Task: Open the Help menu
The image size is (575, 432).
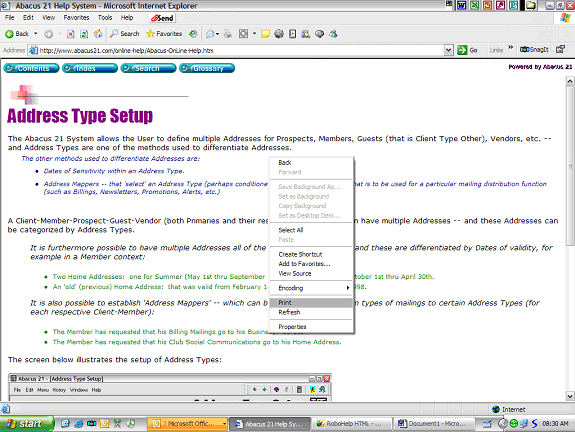Action: (x=127, y=18)
